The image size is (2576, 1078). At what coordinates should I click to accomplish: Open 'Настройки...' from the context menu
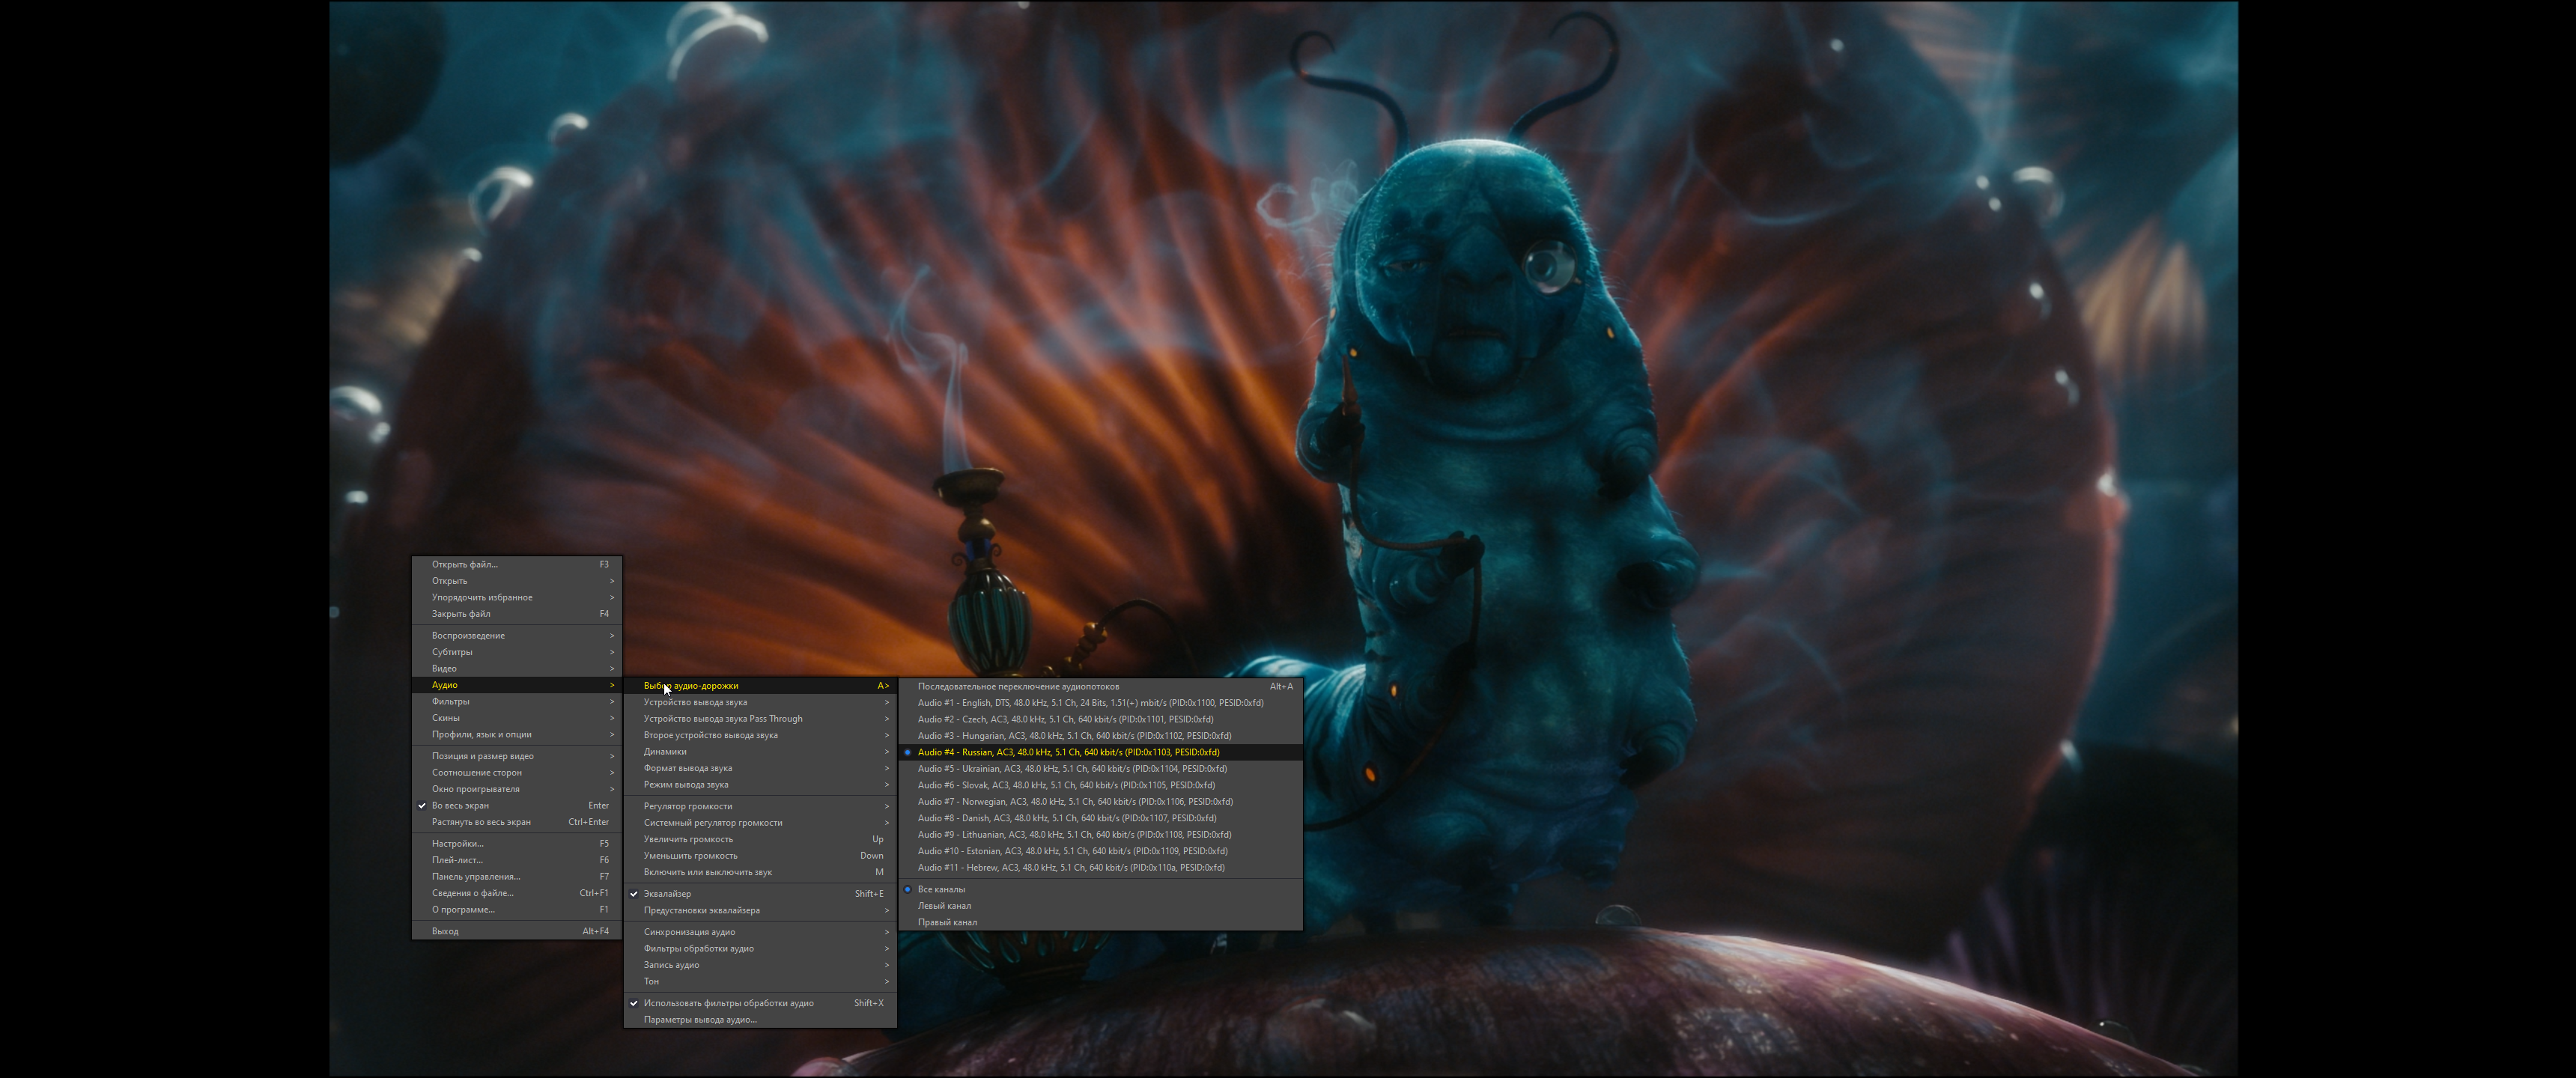(517, 843)
